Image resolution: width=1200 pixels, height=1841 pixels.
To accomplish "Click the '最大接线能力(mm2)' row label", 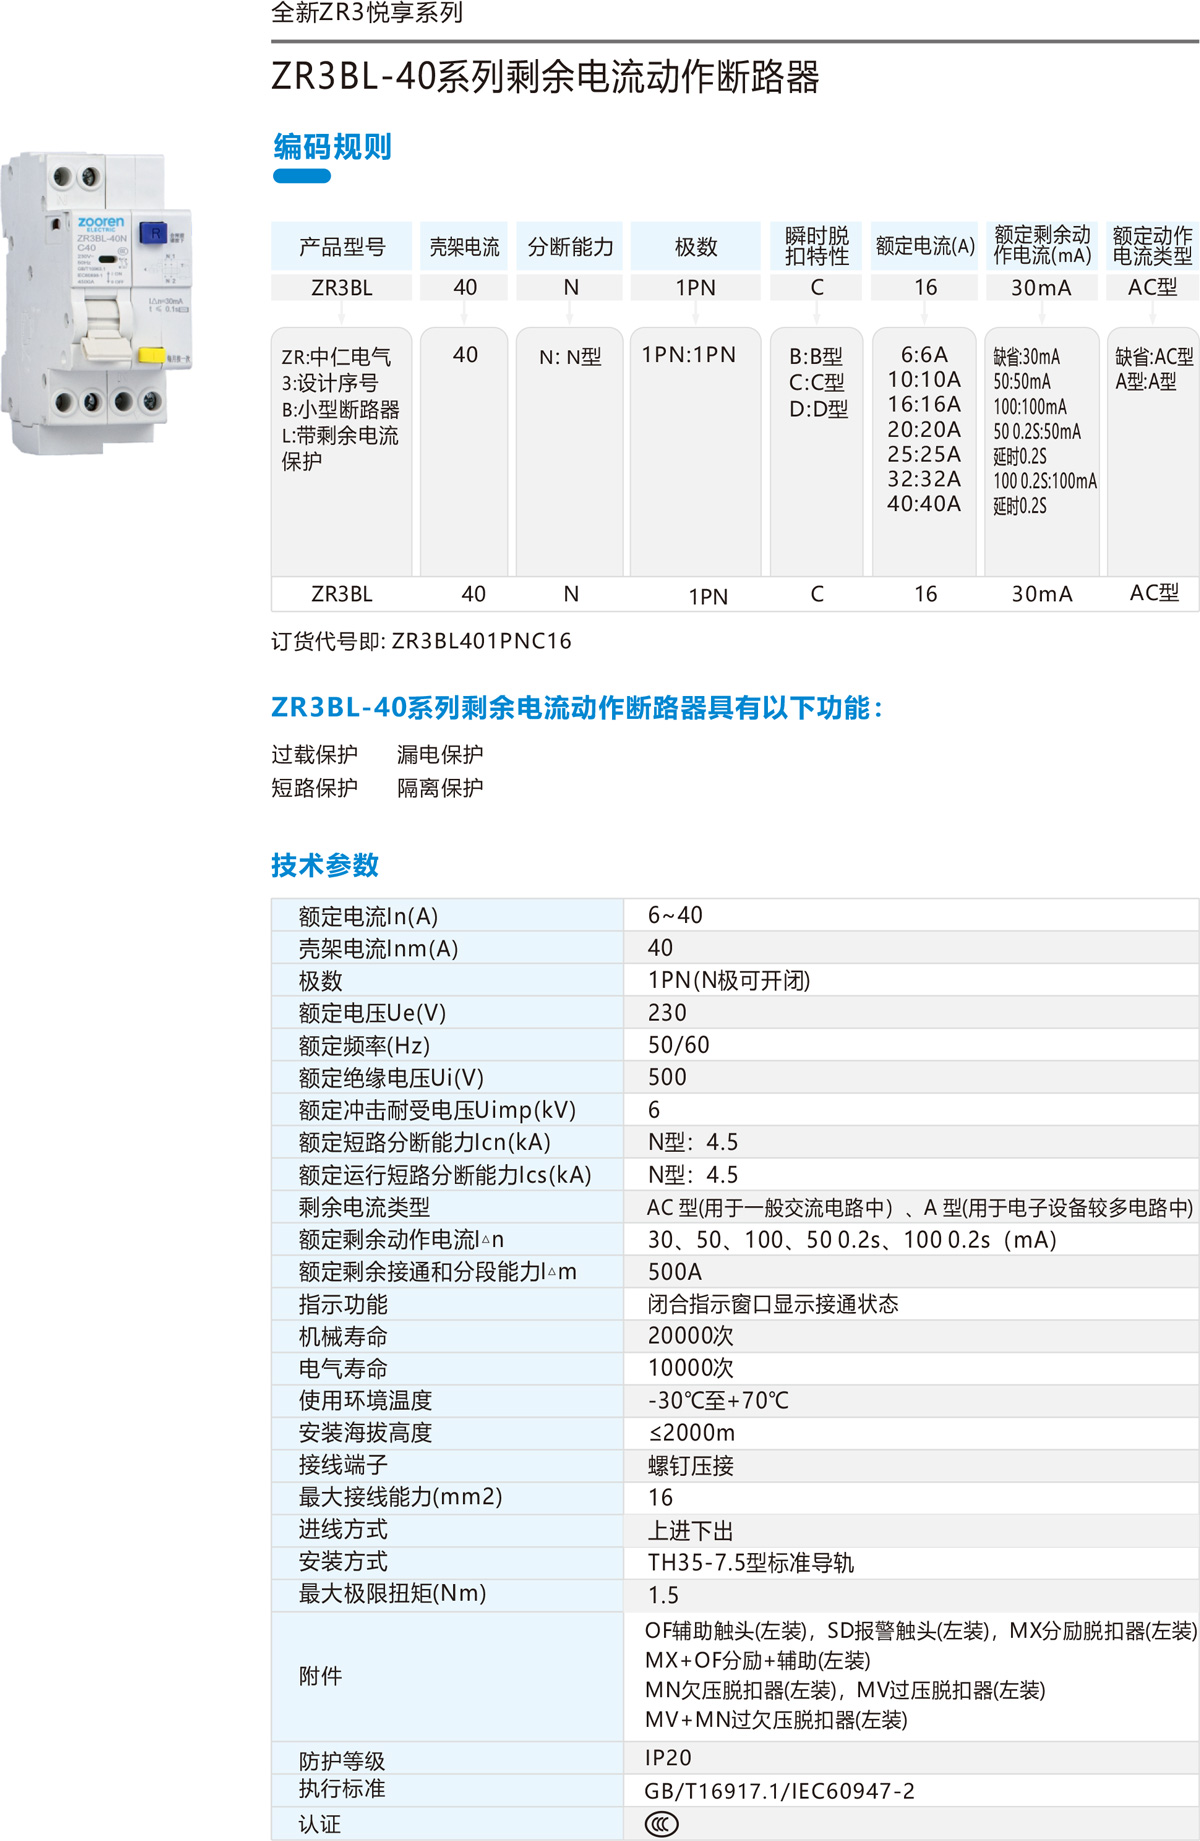I will pos(400,1497).
